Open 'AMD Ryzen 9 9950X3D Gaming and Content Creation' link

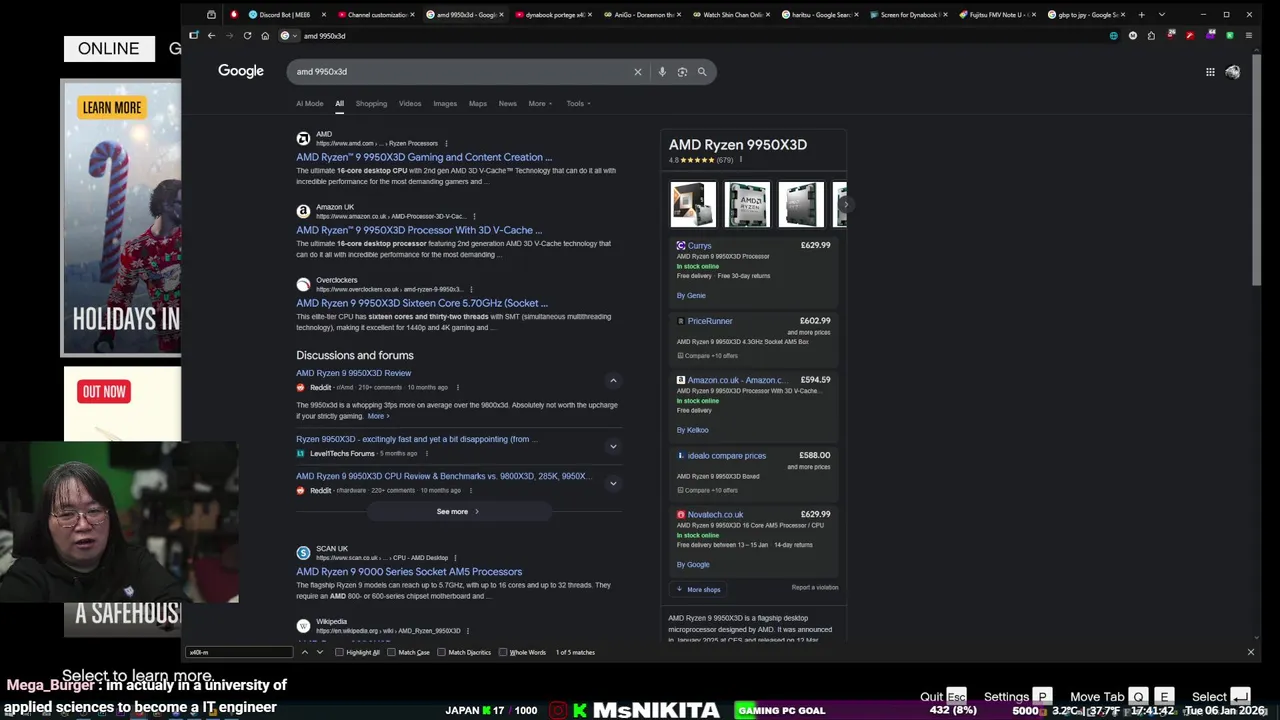[424, 157]
